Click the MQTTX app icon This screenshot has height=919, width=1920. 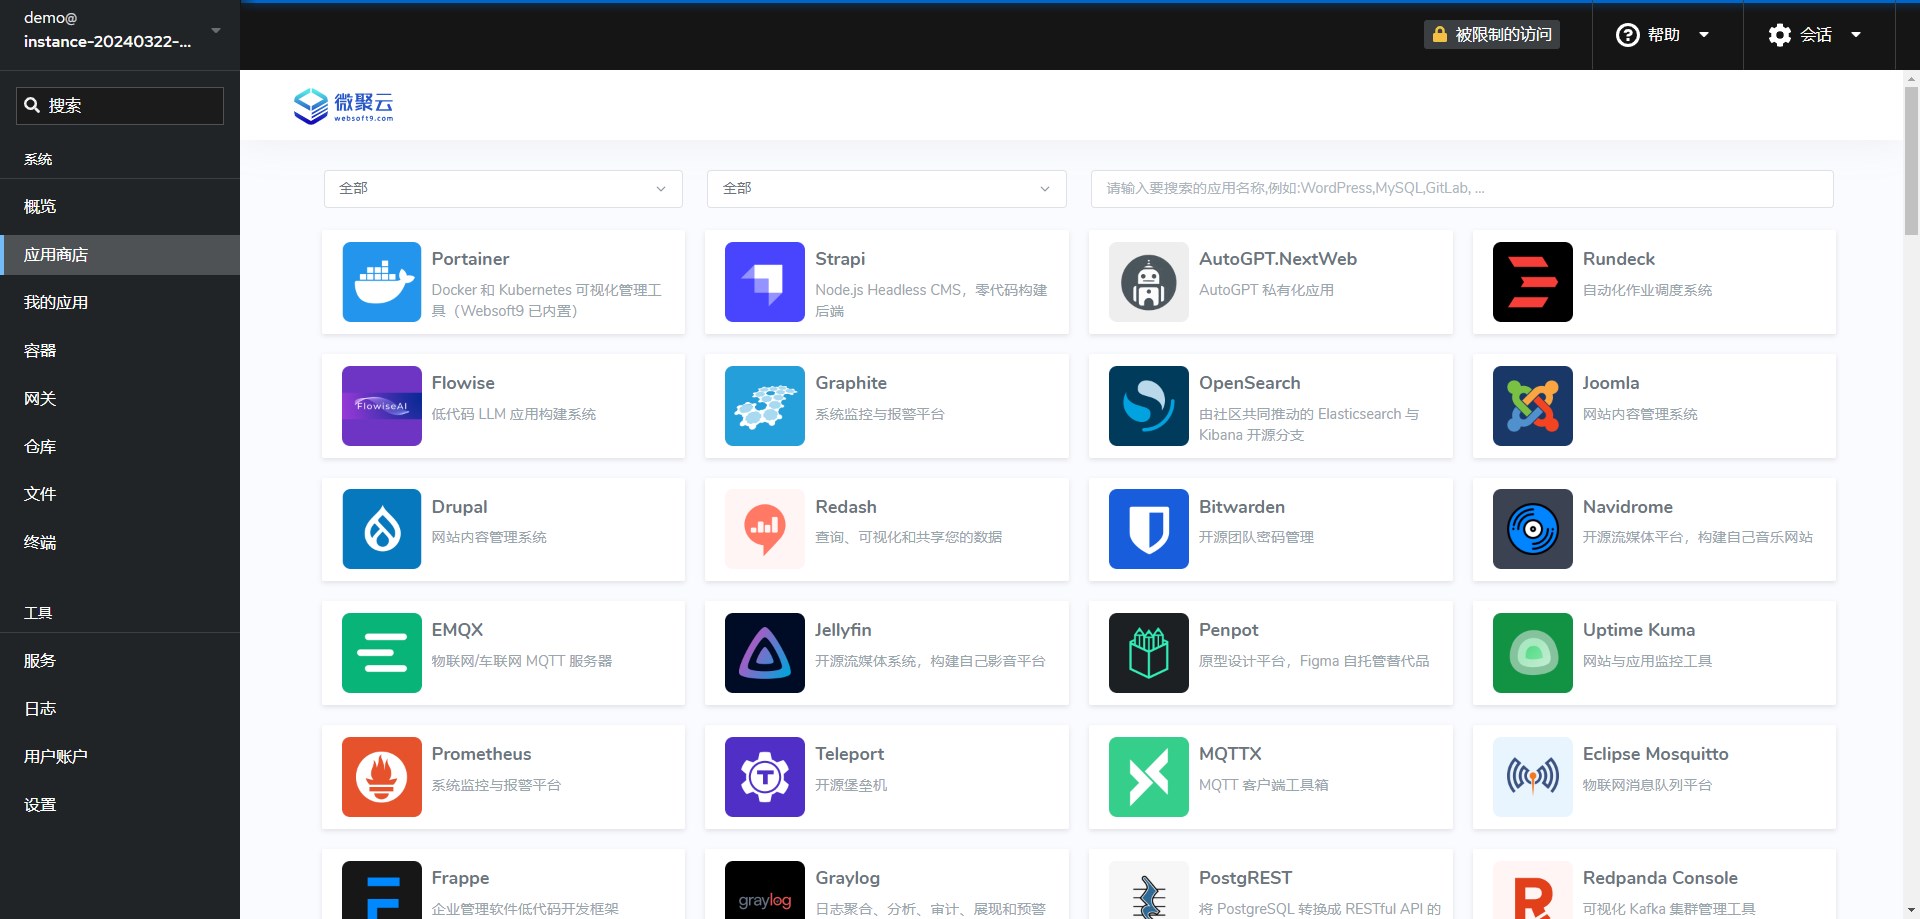1149,777
